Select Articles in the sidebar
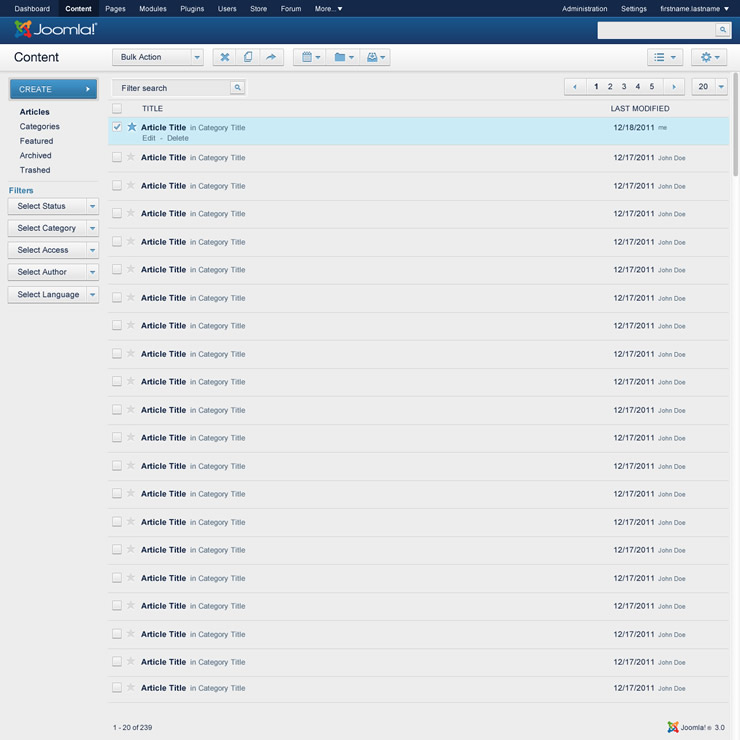The width and height of the screenshot is (740, 740). pyautogui.click(x=34, y=112)
